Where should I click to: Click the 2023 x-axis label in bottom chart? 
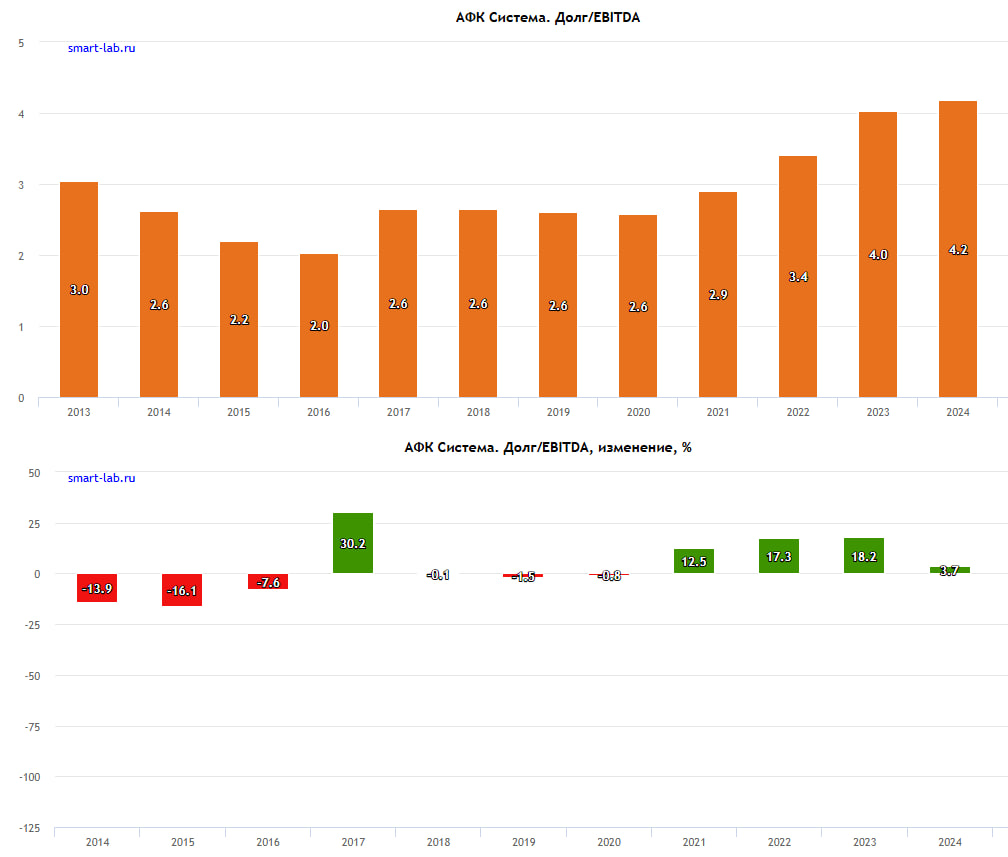click(x=865, y=842)
